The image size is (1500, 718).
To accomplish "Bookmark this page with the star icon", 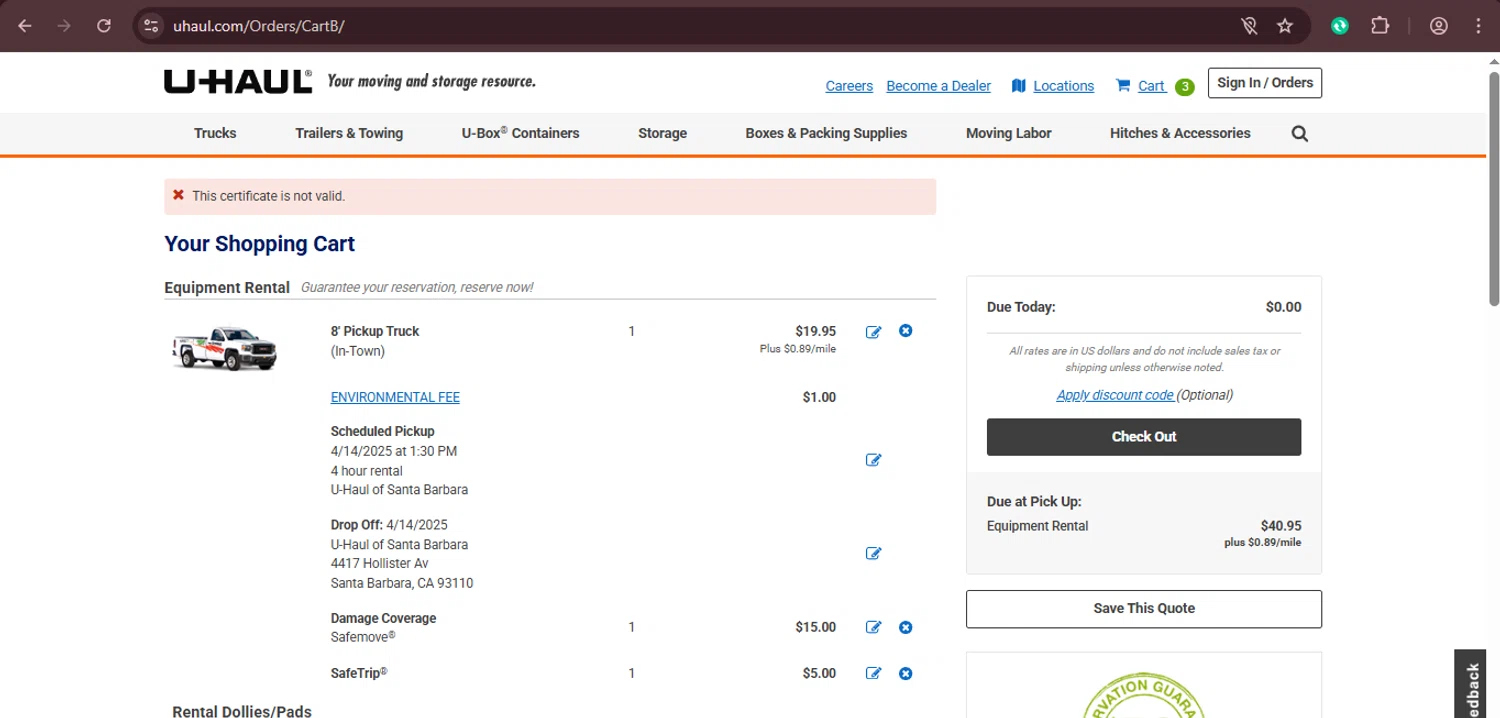I will click(x=1285, y=26).
